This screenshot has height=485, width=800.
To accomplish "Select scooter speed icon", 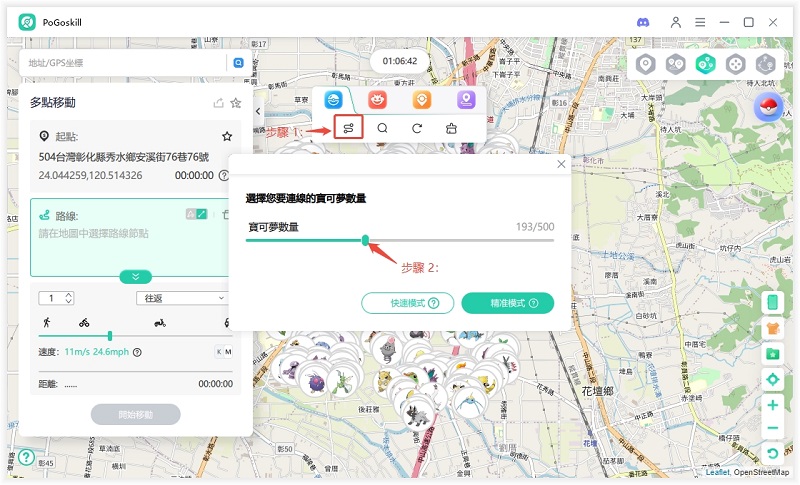I will click(160, 323).
